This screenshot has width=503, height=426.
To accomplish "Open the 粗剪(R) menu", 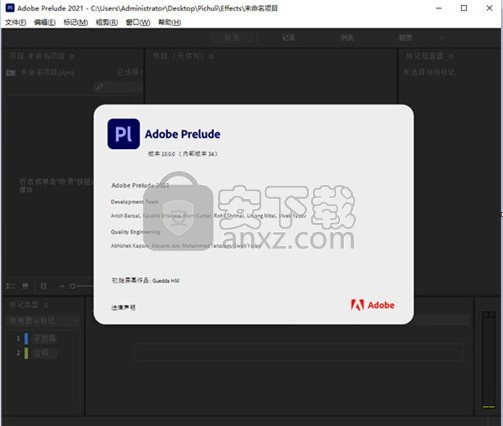I will [x=107, y=22].
